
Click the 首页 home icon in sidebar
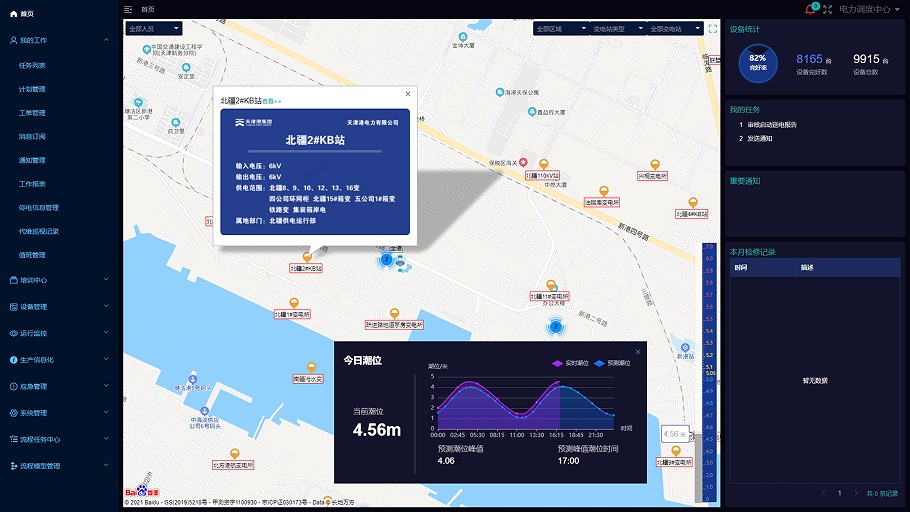[12, 14]
